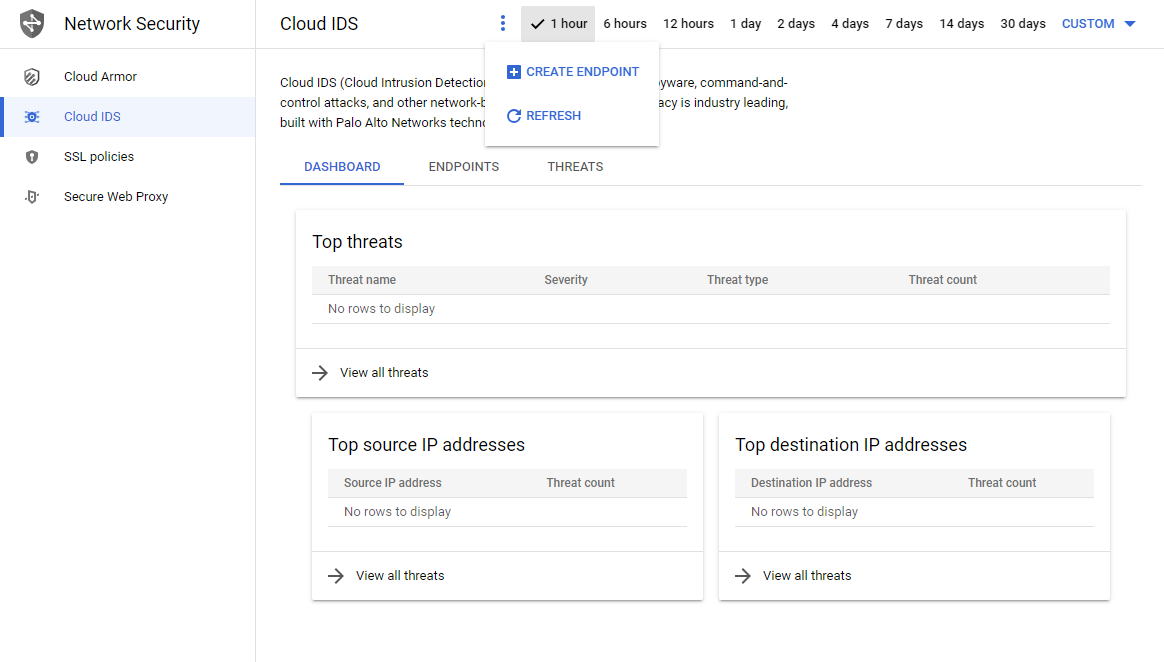
Task: Switch to the THREATS tab
Action: tap(575, 167)
